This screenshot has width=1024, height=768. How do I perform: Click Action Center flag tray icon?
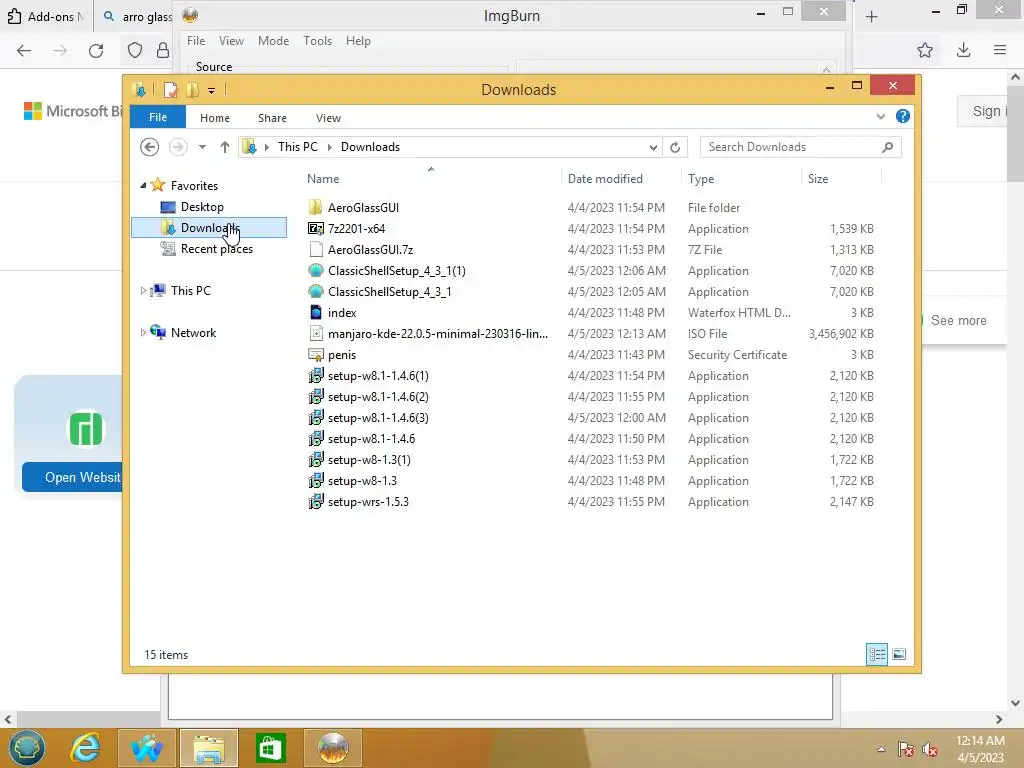[905, 749]
